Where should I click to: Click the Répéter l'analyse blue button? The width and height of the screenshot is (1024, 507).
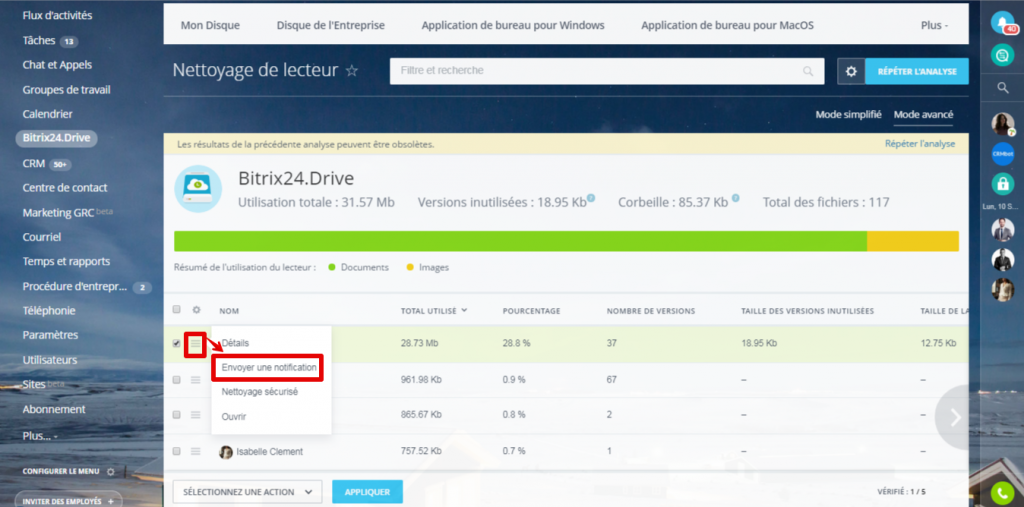pos(917,71)
